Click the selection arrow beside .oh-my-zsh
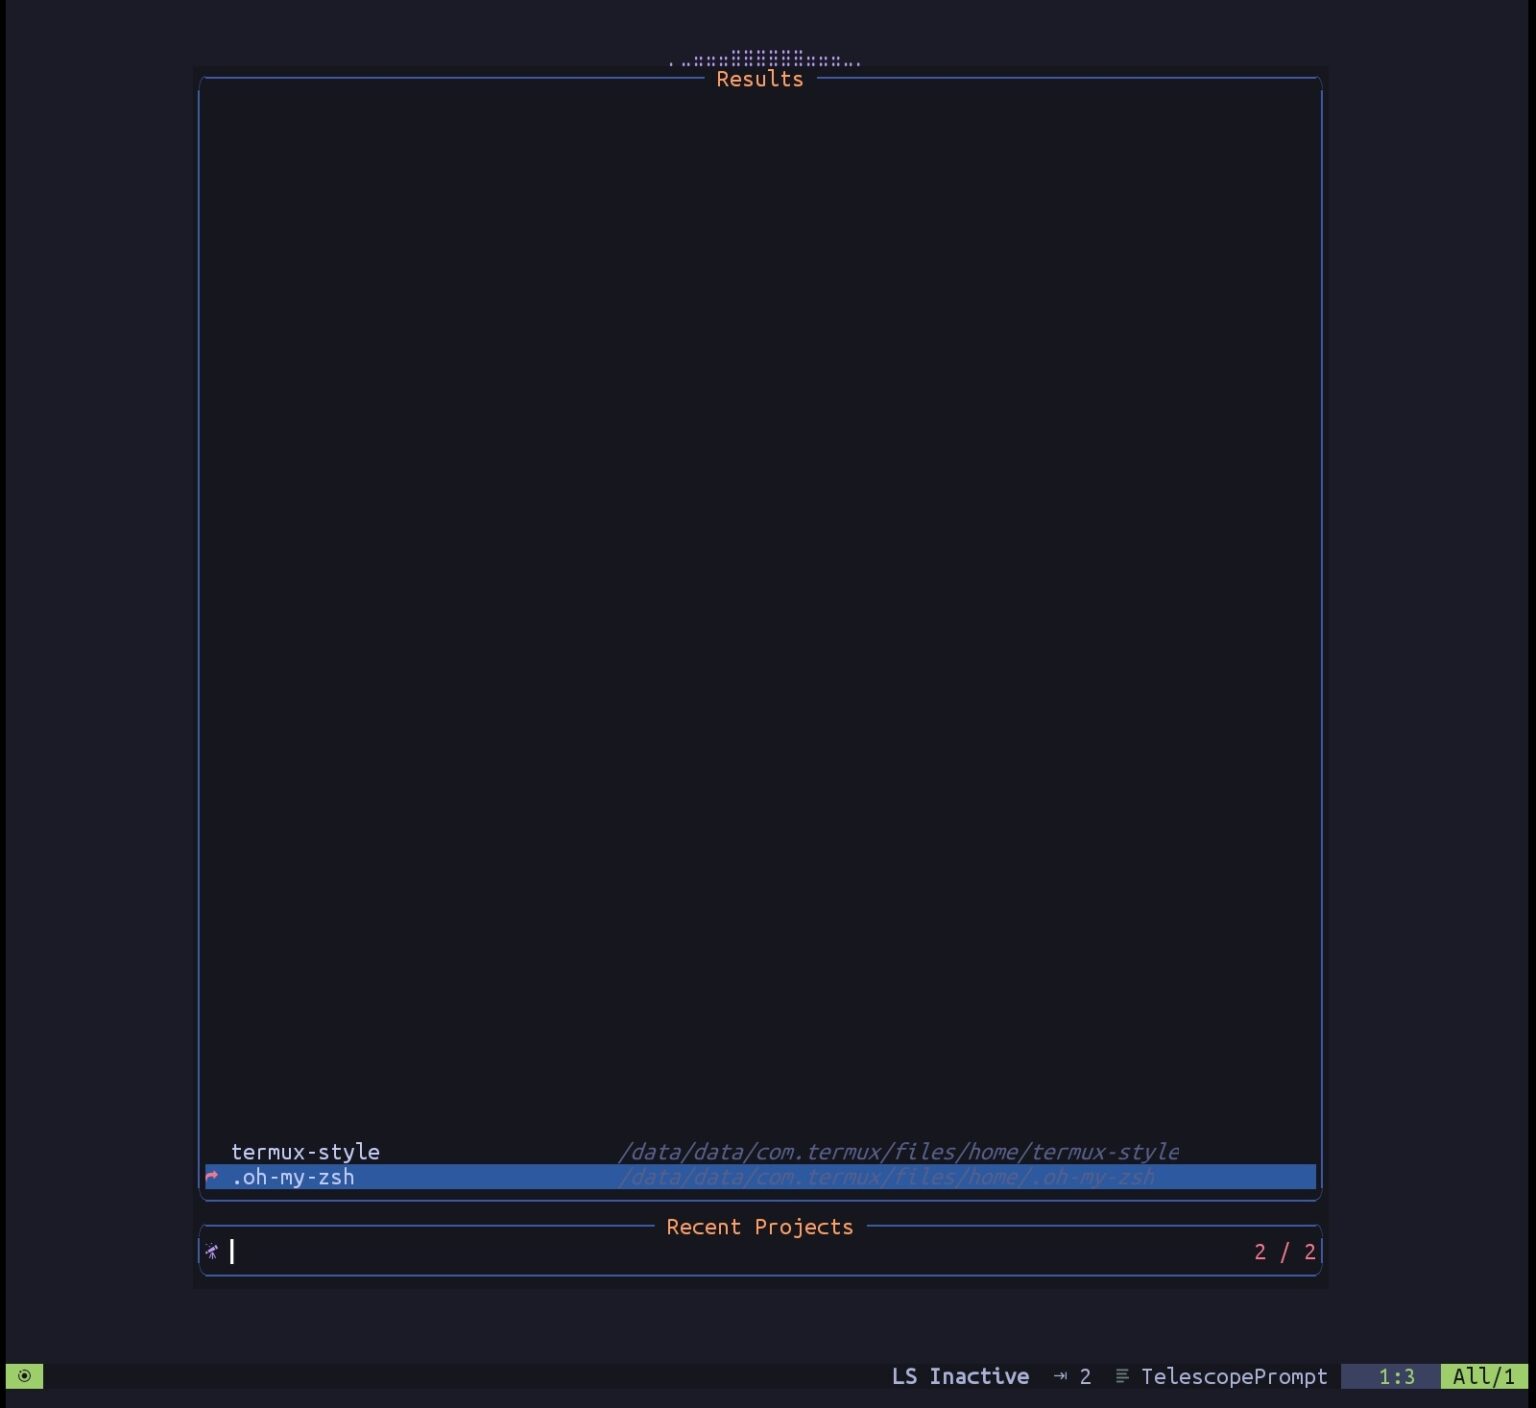Screen dimensions: 1536x1408 (x=211, y=1177)
